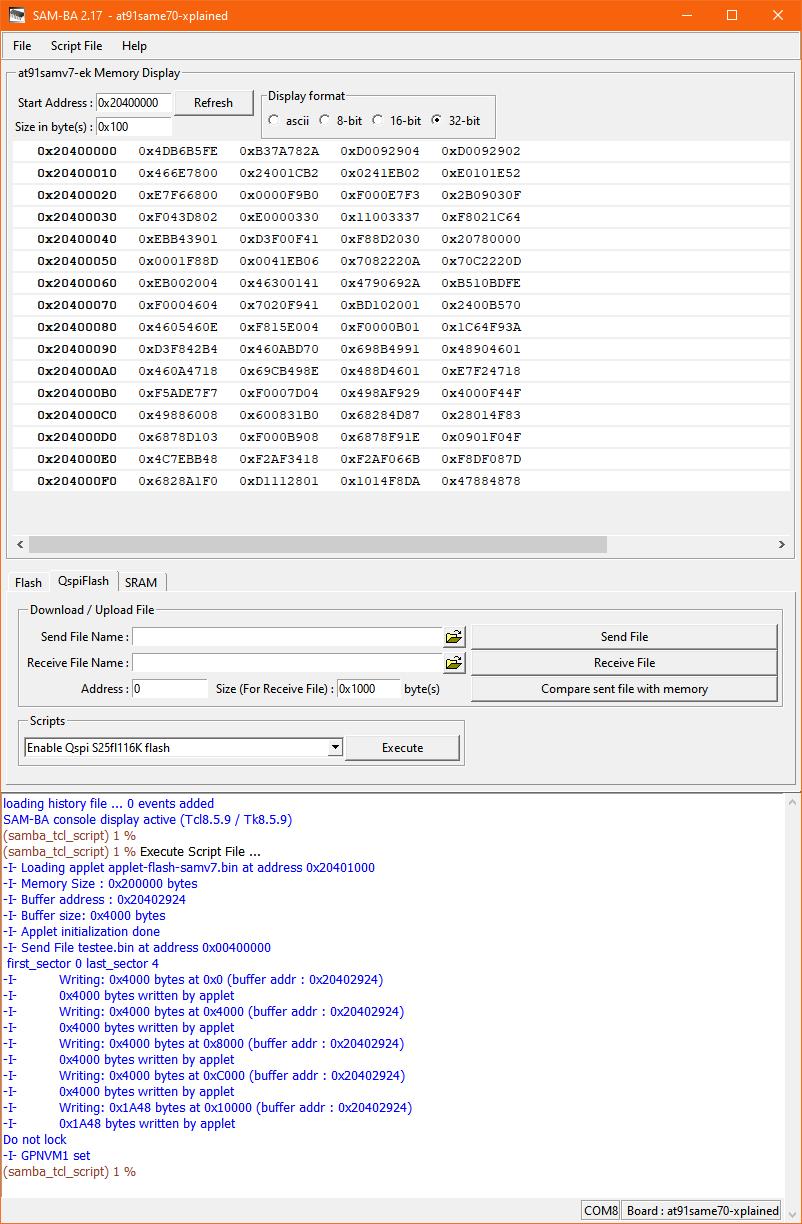Refresh the memory display

[x=213, y=102]
